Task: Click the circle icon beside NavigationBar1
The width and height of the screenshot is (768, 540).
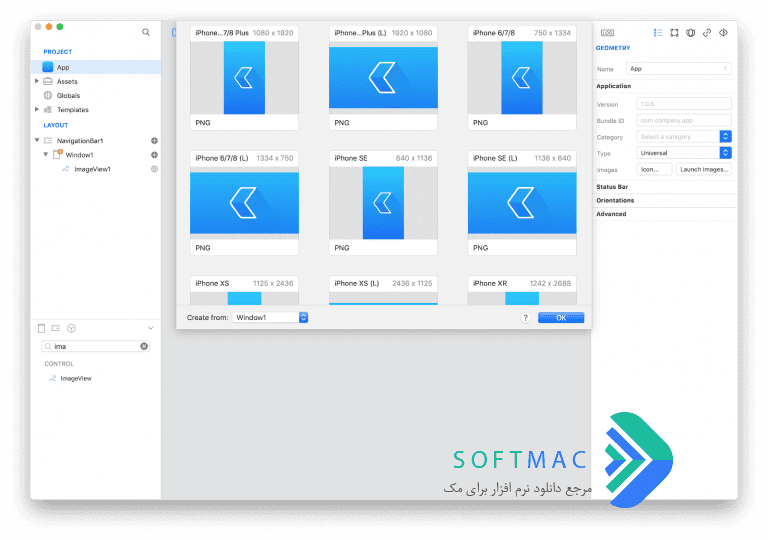Action: click(154, 141)
